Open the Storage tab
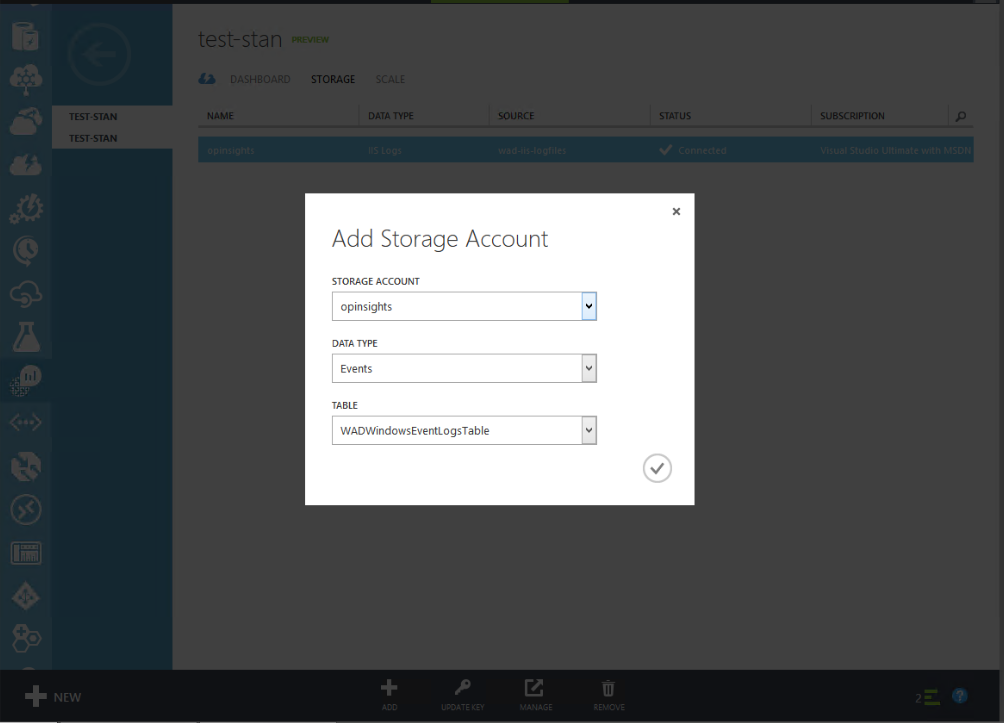 pyautogui.click(x=333, y=79)
